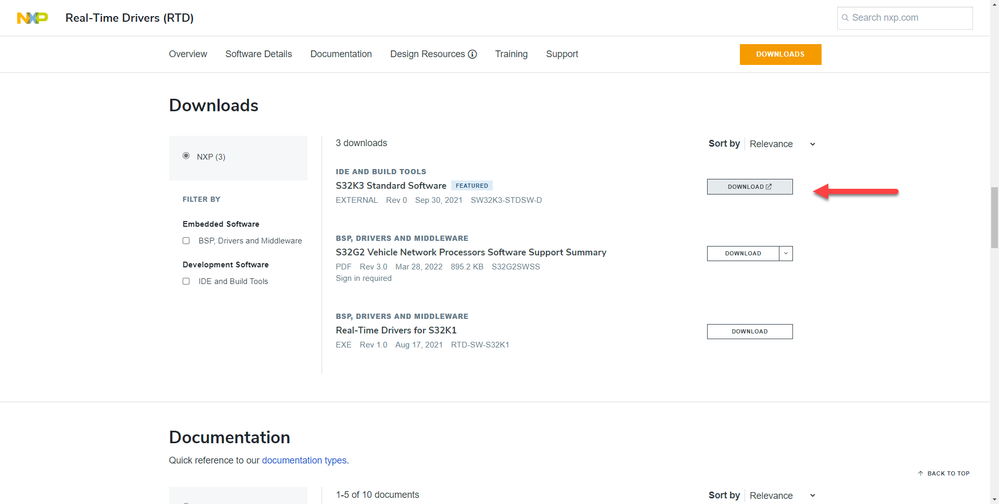This screenshot has height=504, width=999.
Task: Open the Support tab
Action: pyautogui.click(x=562, y=54)
